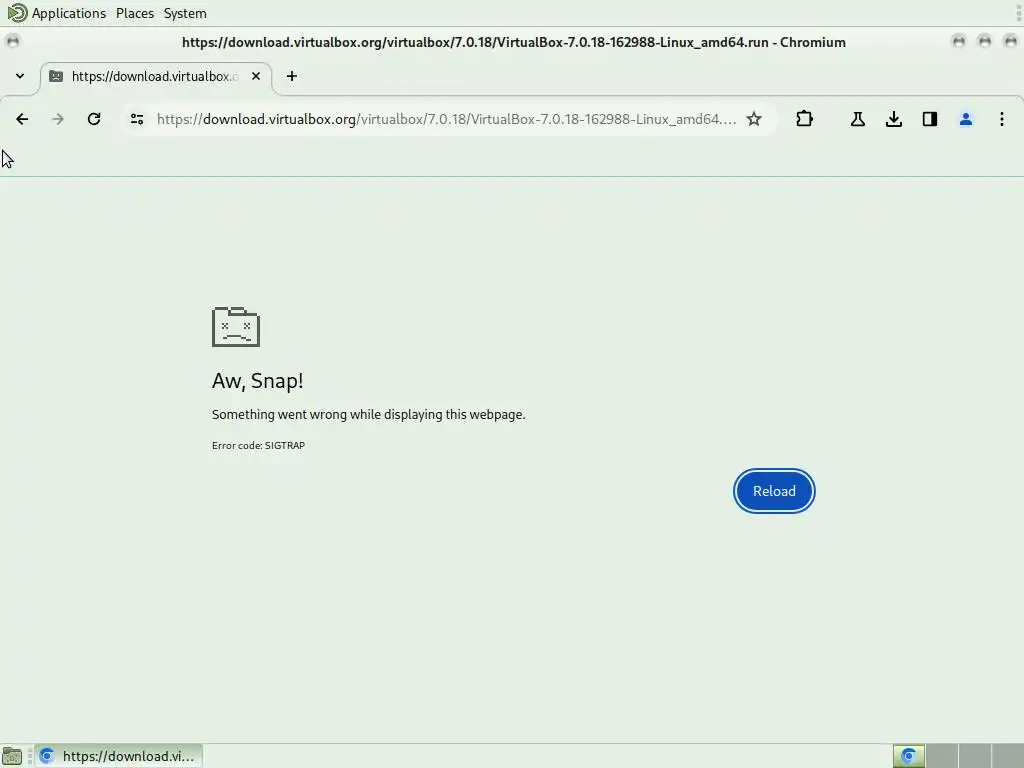Click the sad folder crash icon

pyautogui.click(x=236, y=327)
